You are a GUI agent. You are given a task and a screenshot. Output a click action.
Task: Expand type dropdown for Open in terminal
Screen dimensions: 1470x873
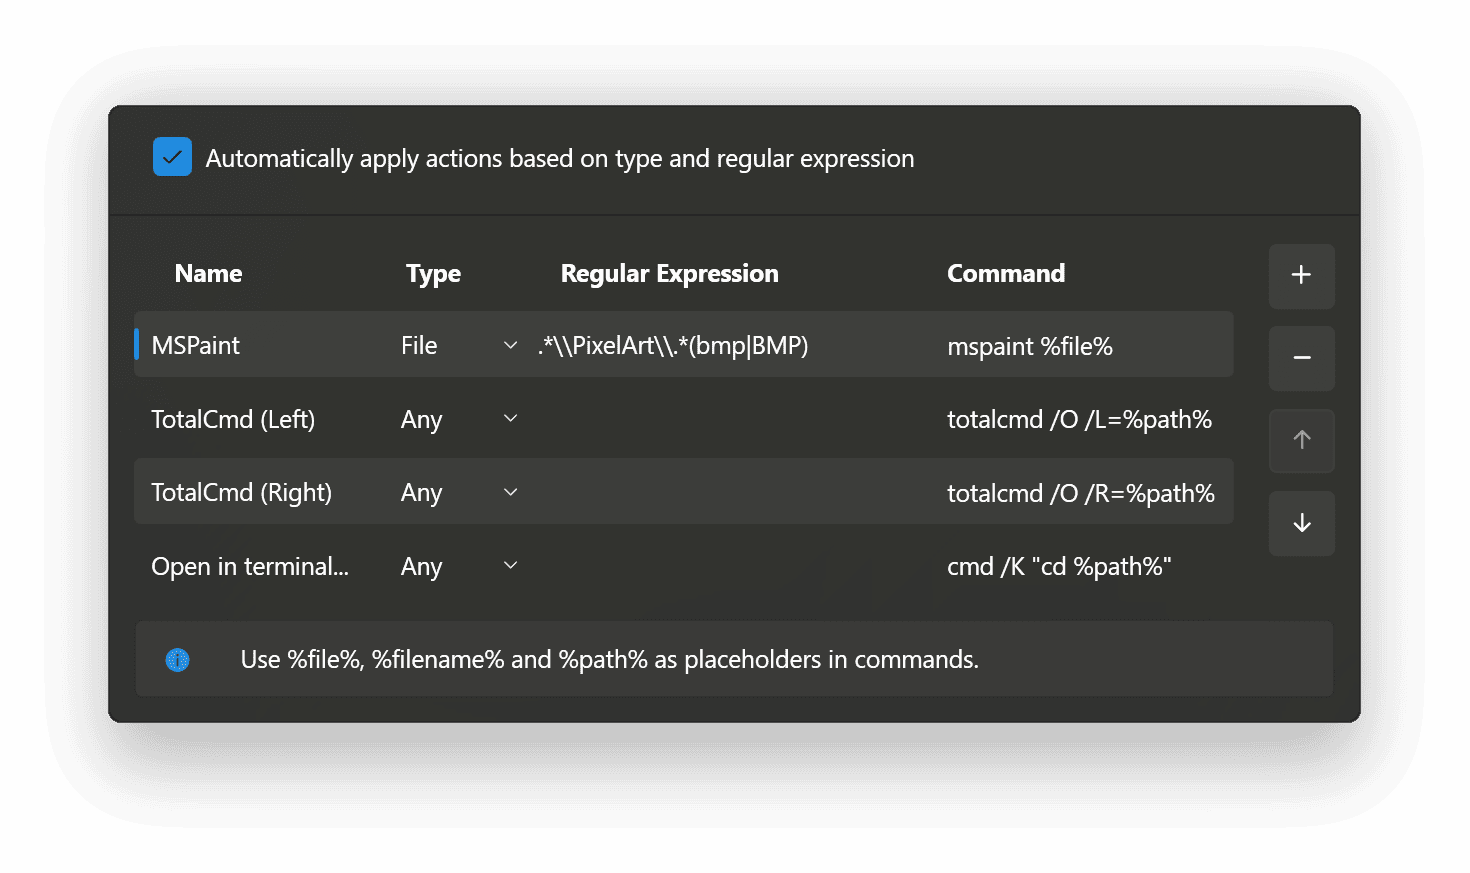click(510, 566)
